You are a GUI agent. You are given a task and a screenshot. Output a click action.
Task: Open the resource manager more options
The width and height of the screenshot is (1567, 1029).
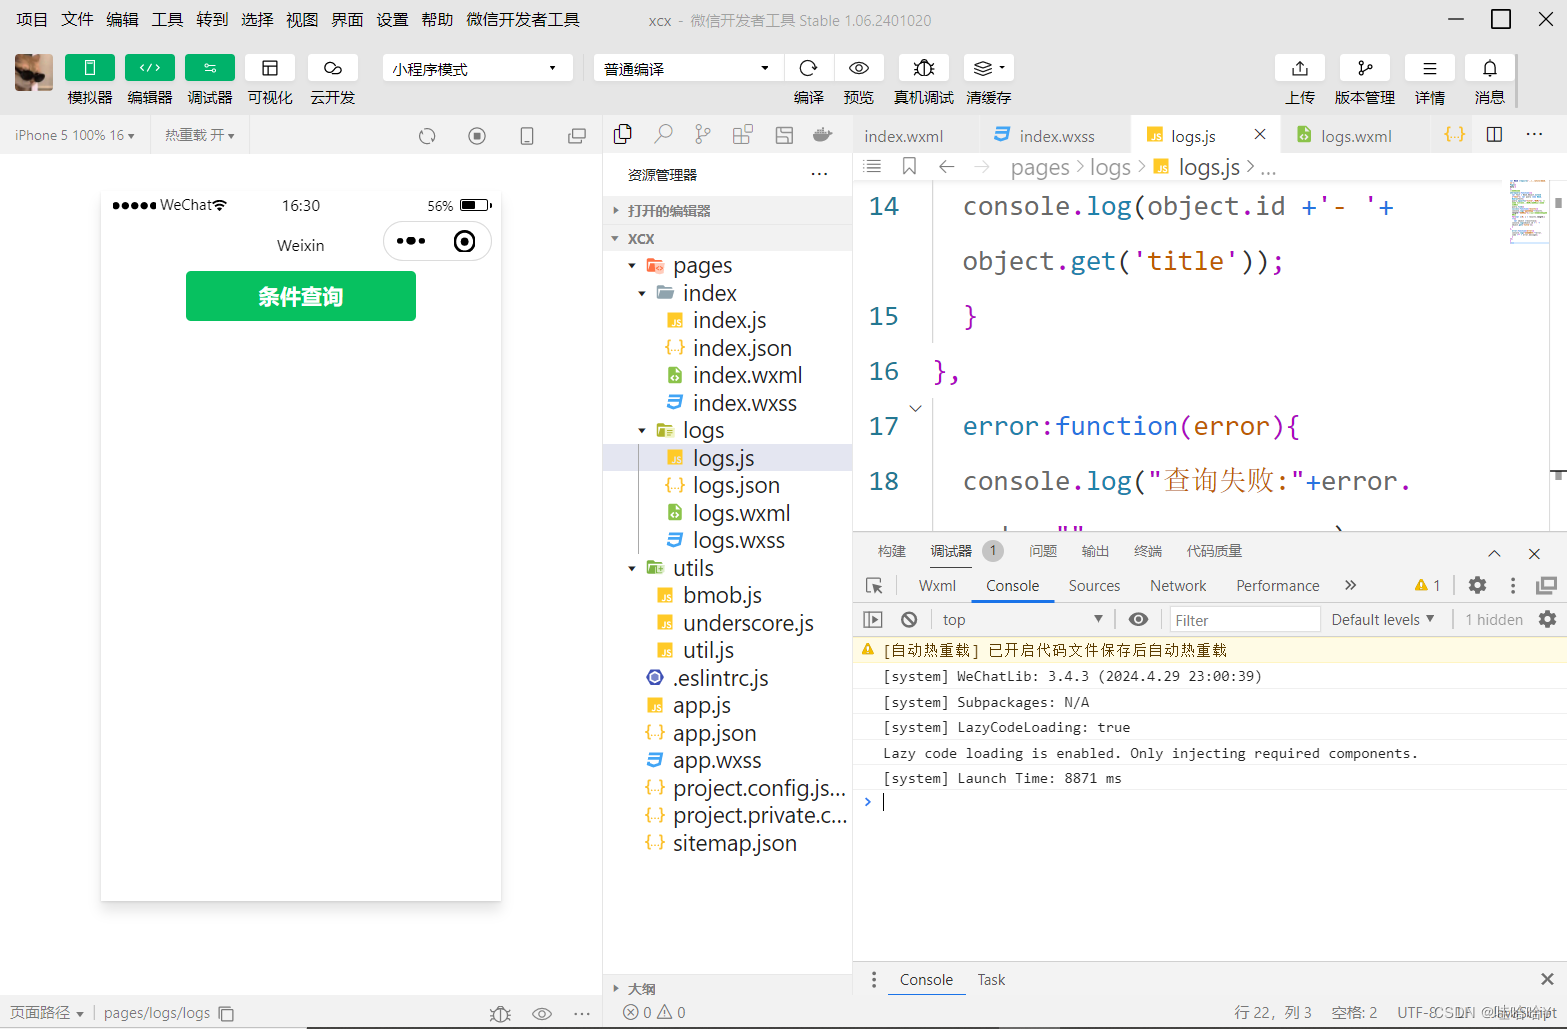820,175
